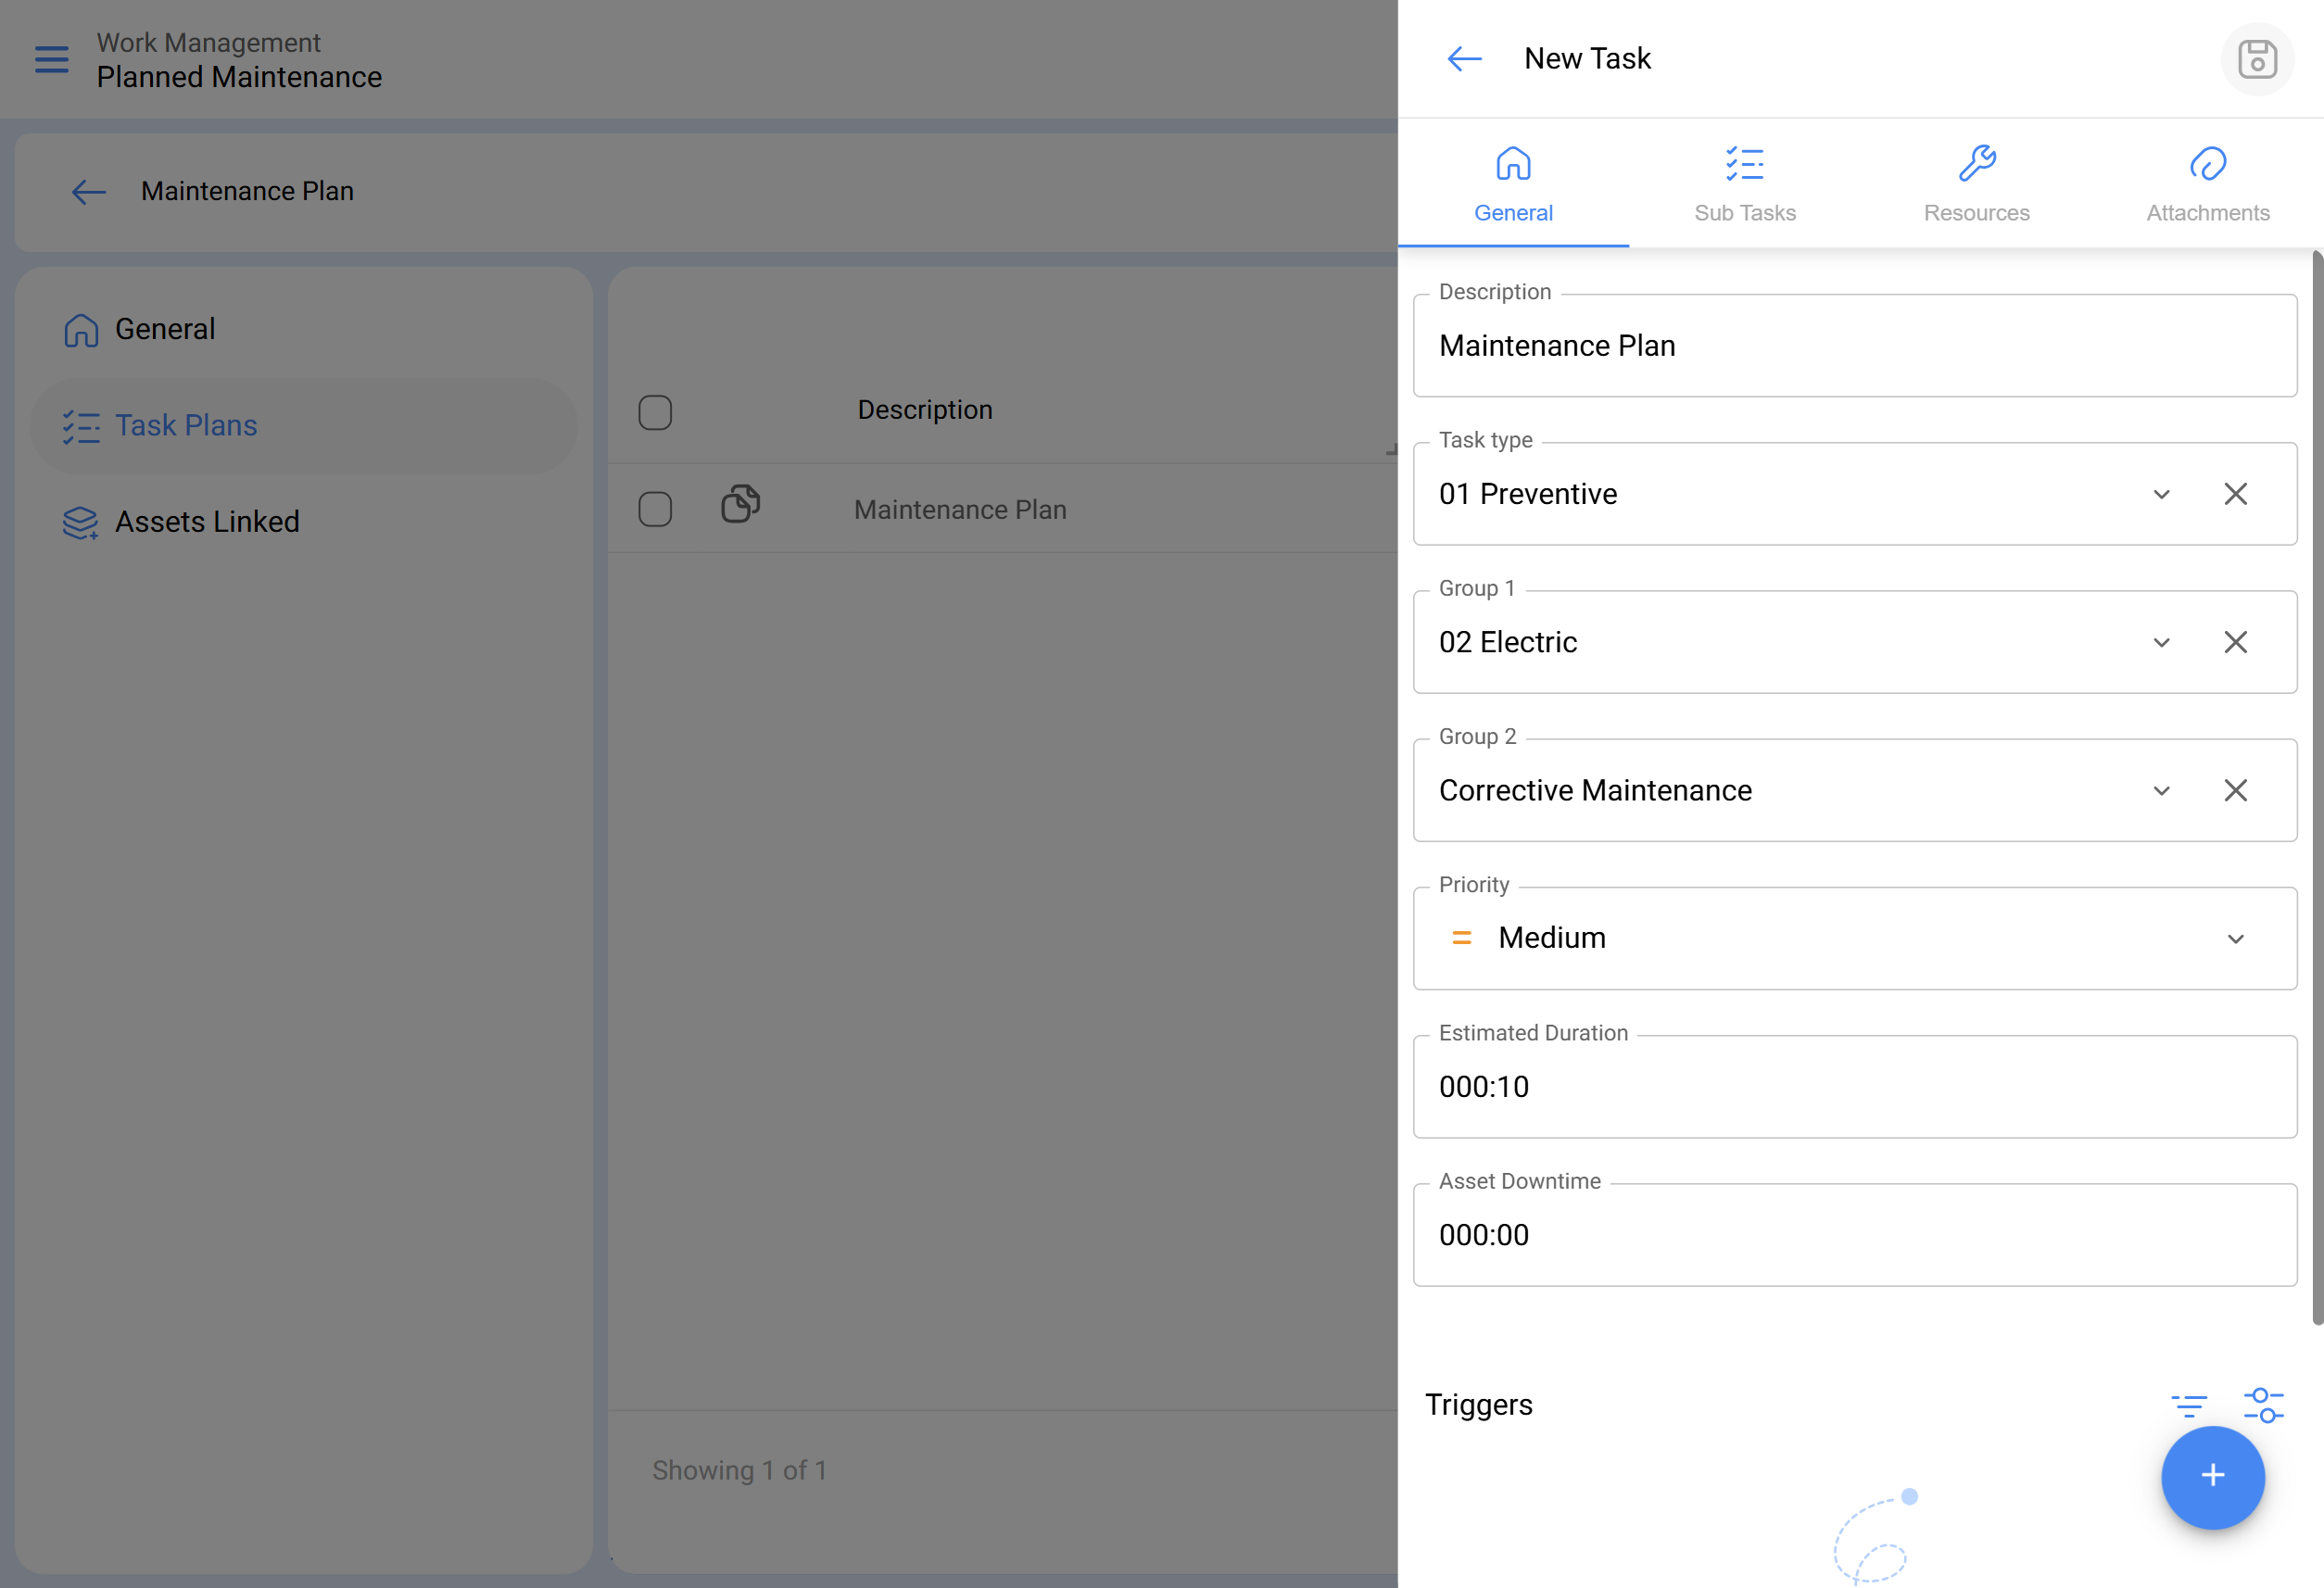Clear the Task type field with X
This screenshot has height=1588, width=2324.
[2235, 494]
